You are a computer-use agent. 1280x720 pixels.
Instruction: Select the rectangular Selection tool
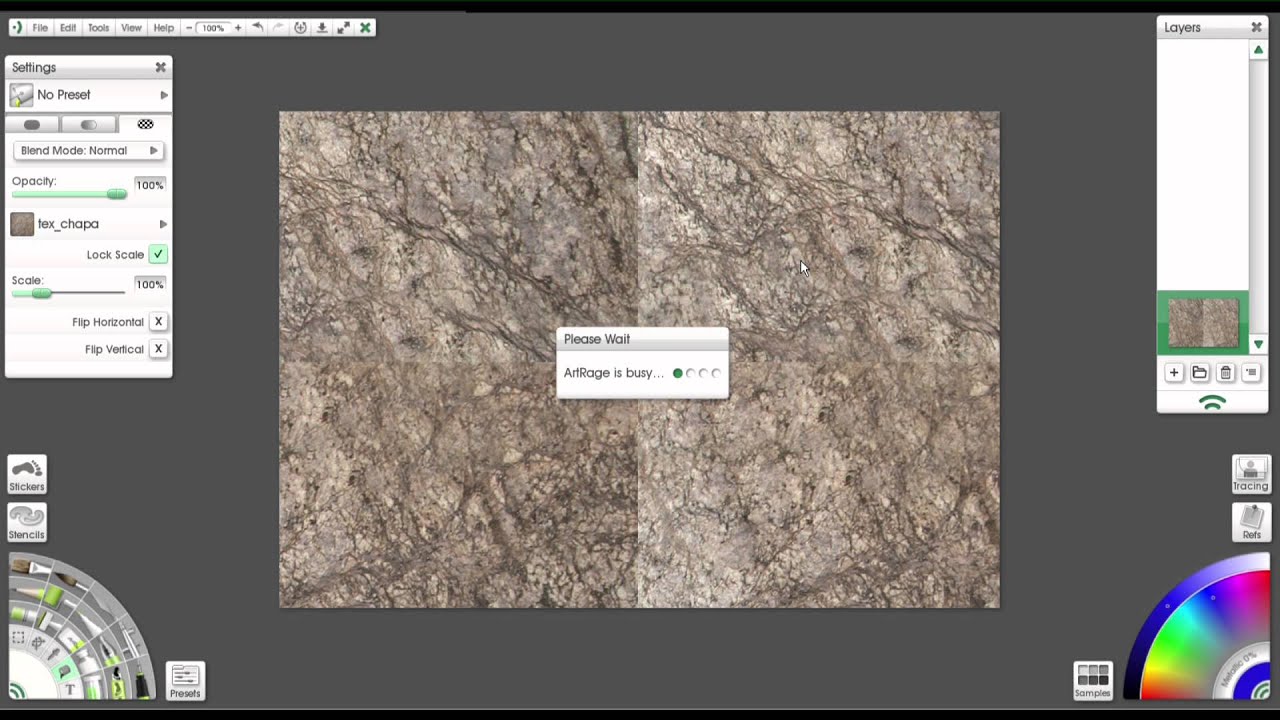coord(18,637)
